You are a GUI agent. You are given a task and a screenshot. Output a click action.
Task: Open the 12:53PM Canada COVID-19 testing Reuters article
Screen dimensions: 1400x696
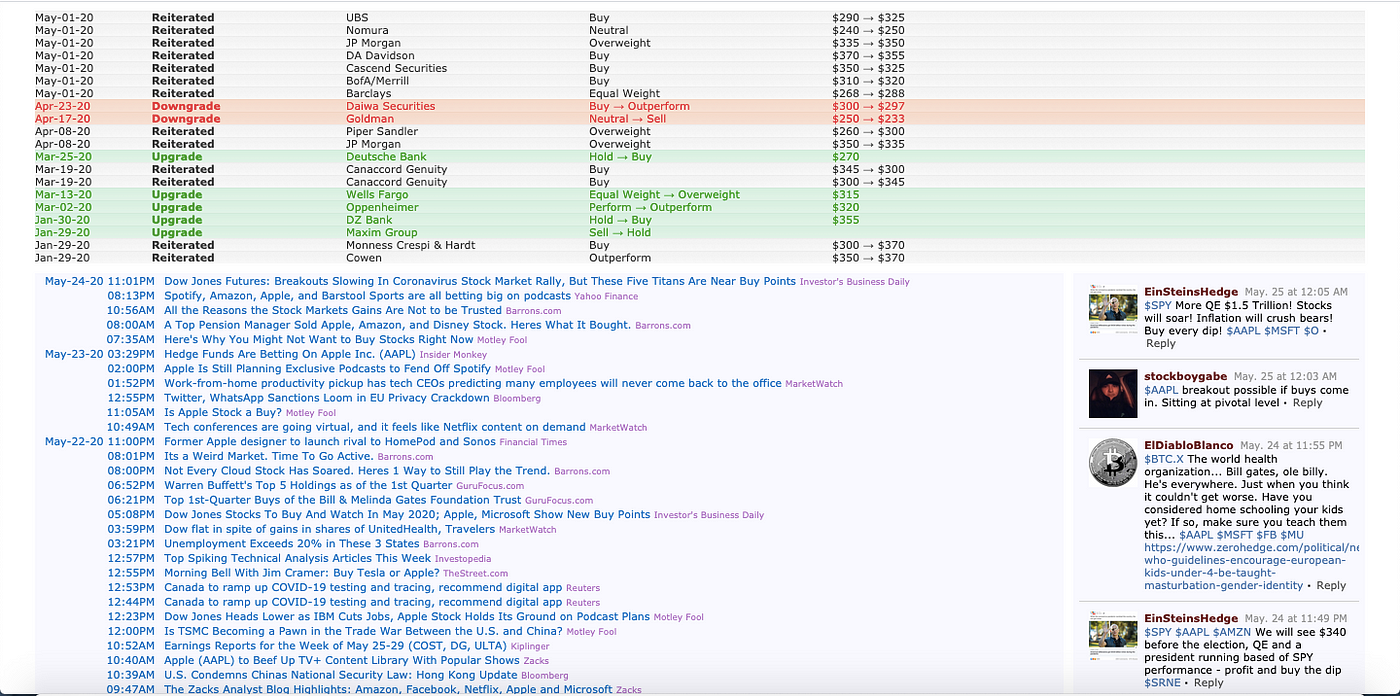363,587
